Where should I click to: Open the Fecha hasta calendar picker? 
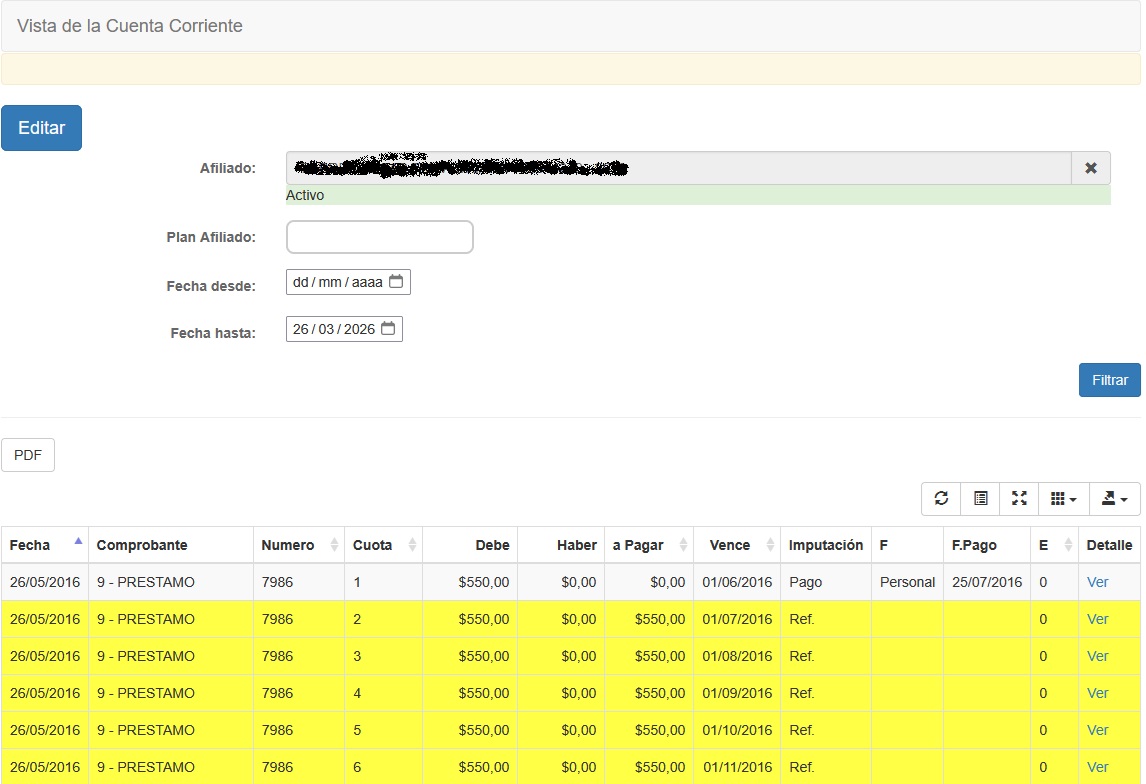[x=388, y=328]
